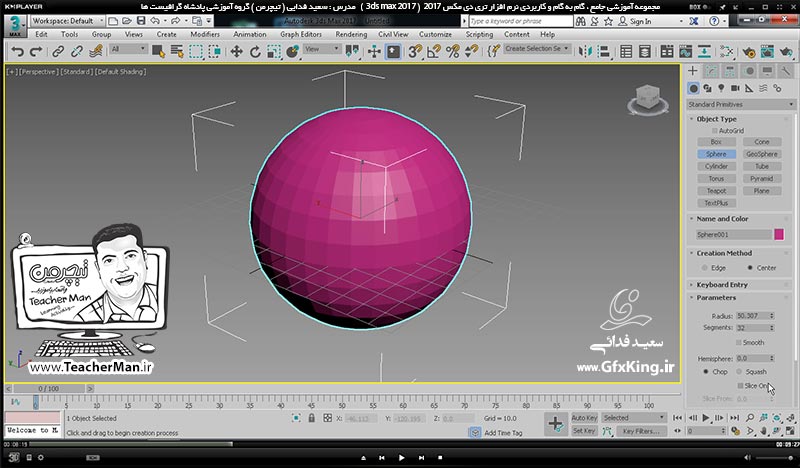Select the Edge creation method

click(x=705, y=268)
